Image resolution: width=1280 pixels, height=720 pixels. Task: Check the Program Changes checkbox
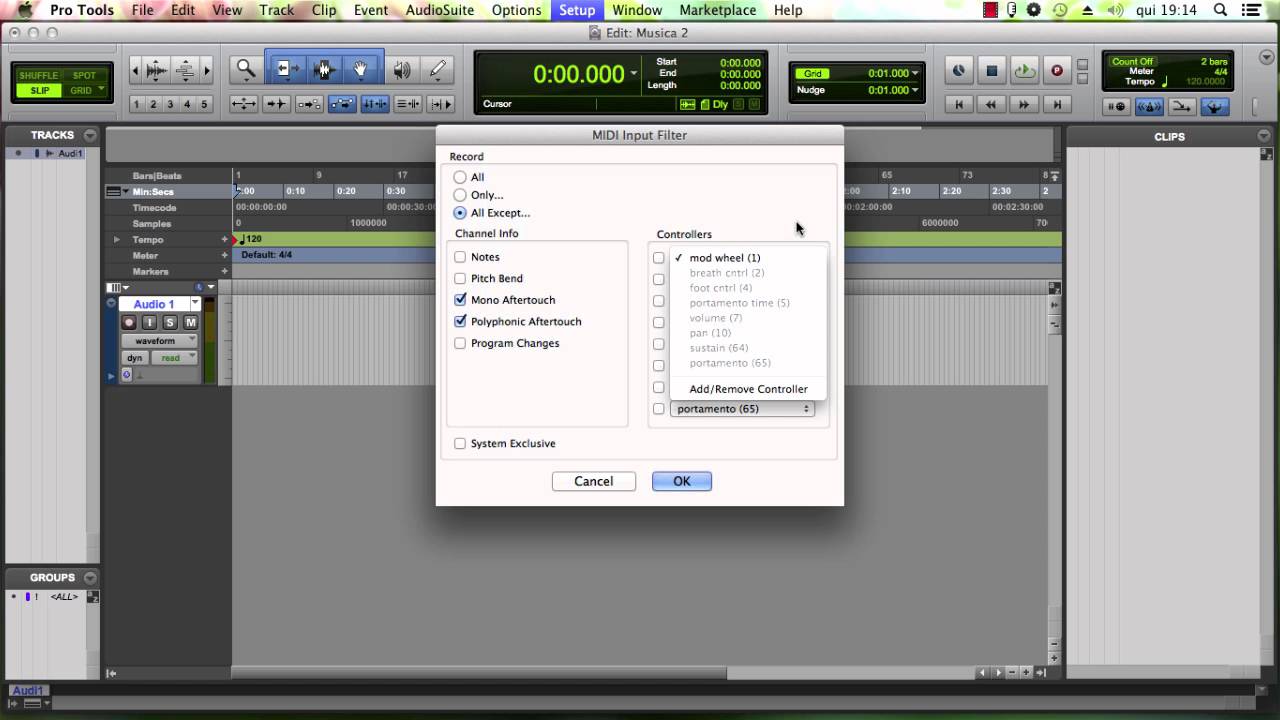(x=460, y=343)
